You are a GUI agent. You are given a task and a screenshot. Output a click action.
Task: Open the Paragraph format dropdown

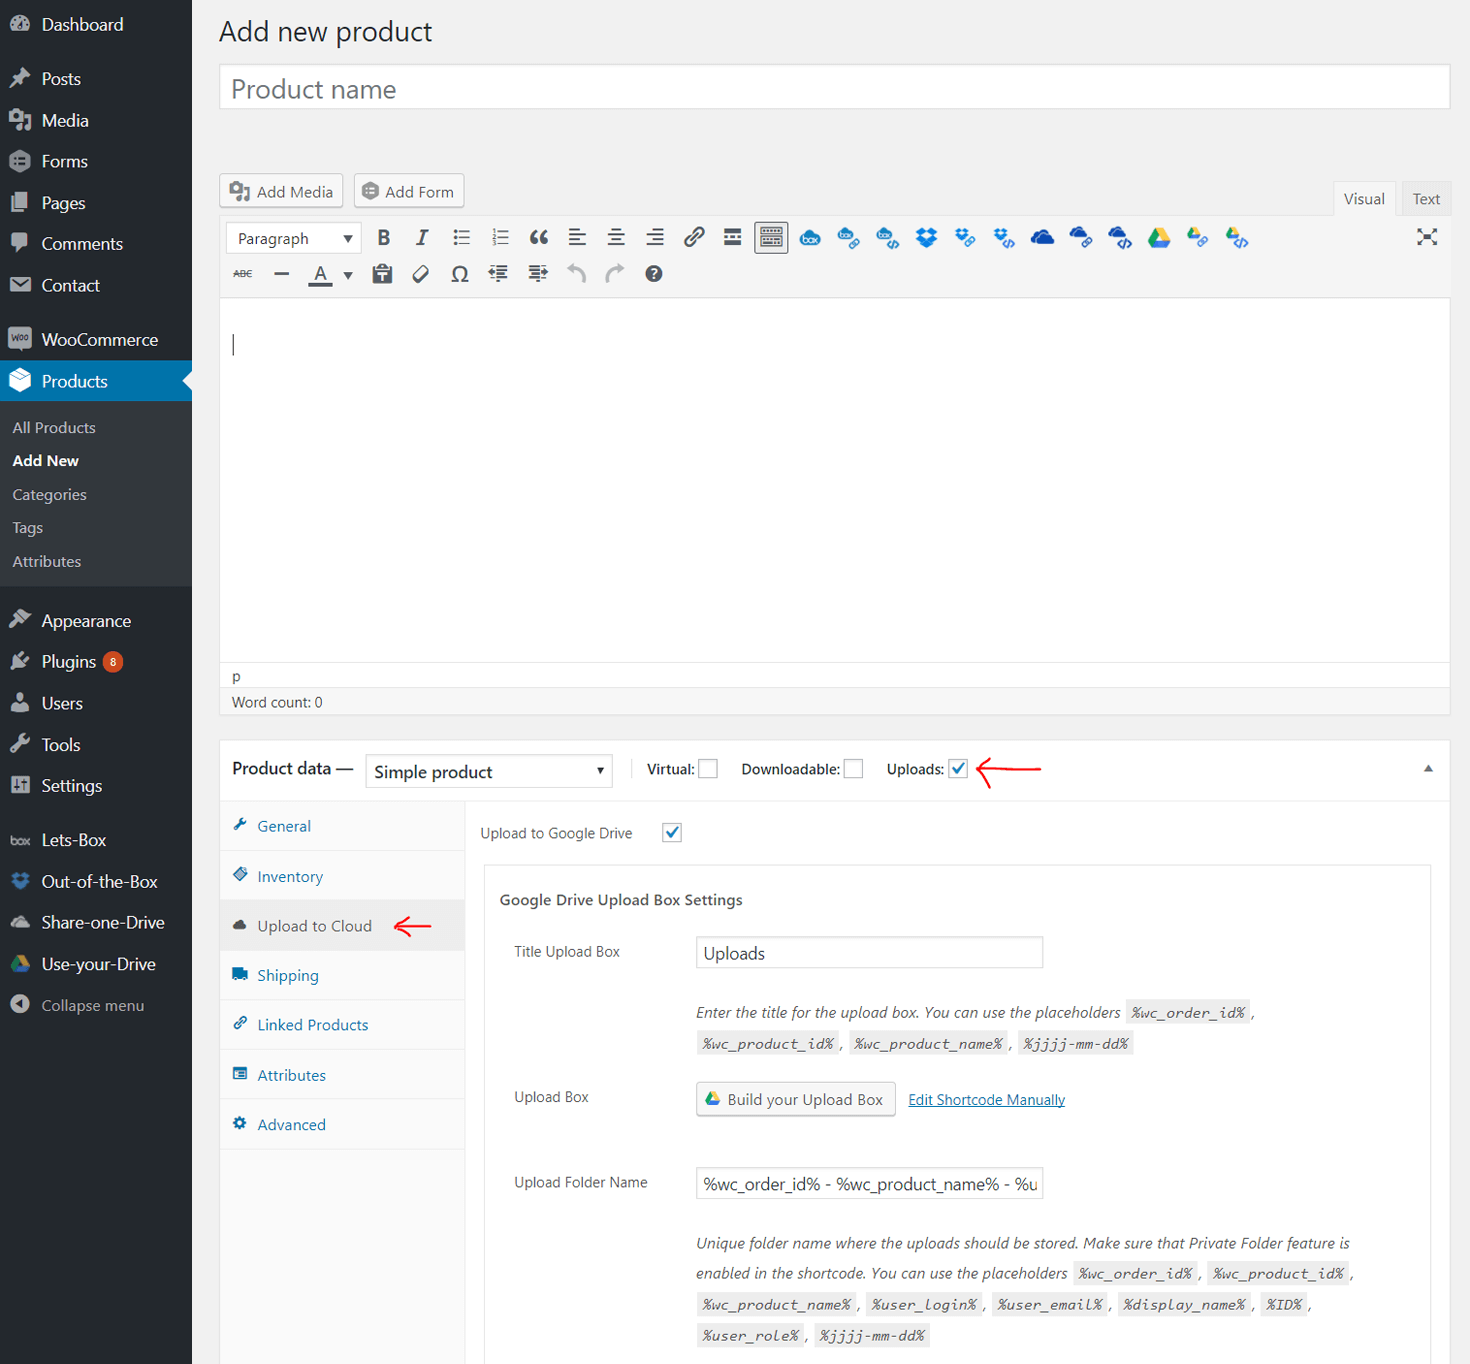point(293,238)
